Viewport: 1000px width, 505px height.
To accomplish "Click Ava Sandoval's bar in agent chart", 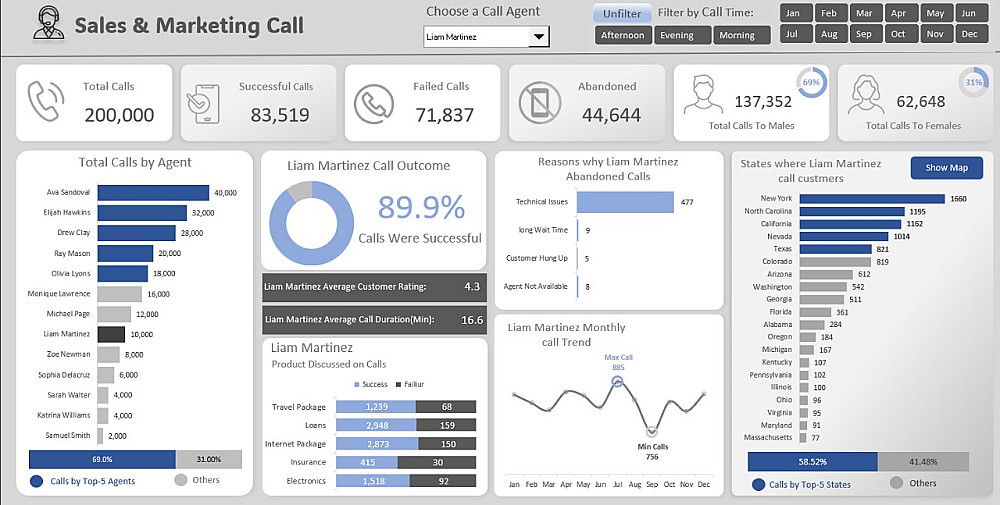I will click(153, 193).
